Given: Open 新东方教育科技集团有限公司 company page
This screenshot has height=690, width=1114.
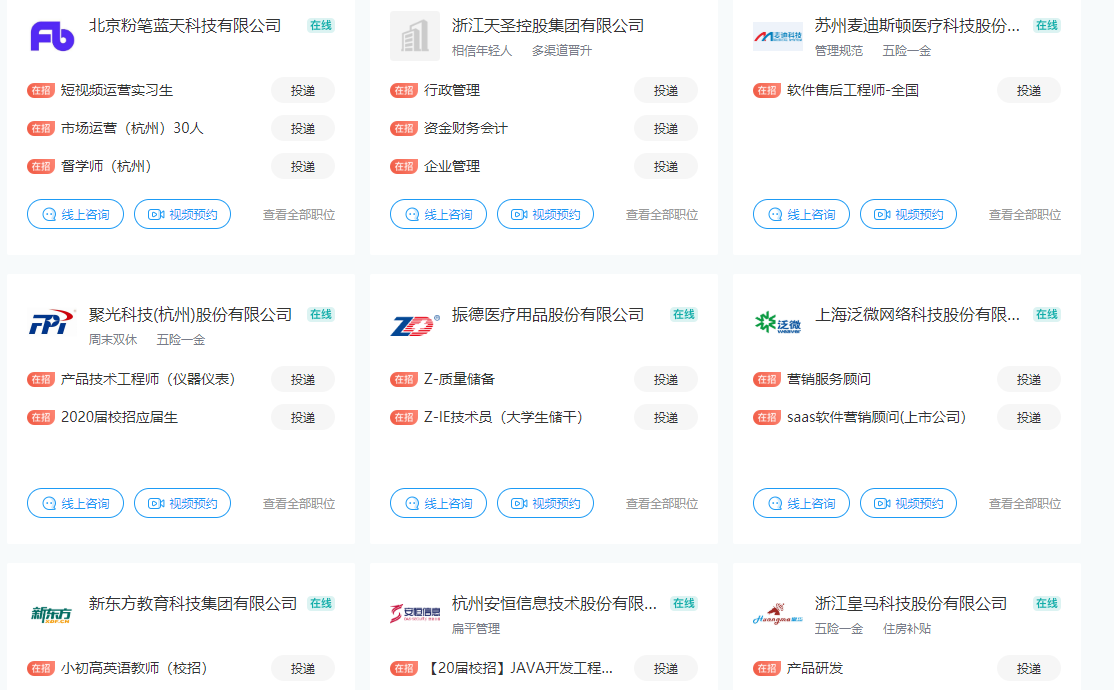Looking at the screenshot, I should pos(193,603).
